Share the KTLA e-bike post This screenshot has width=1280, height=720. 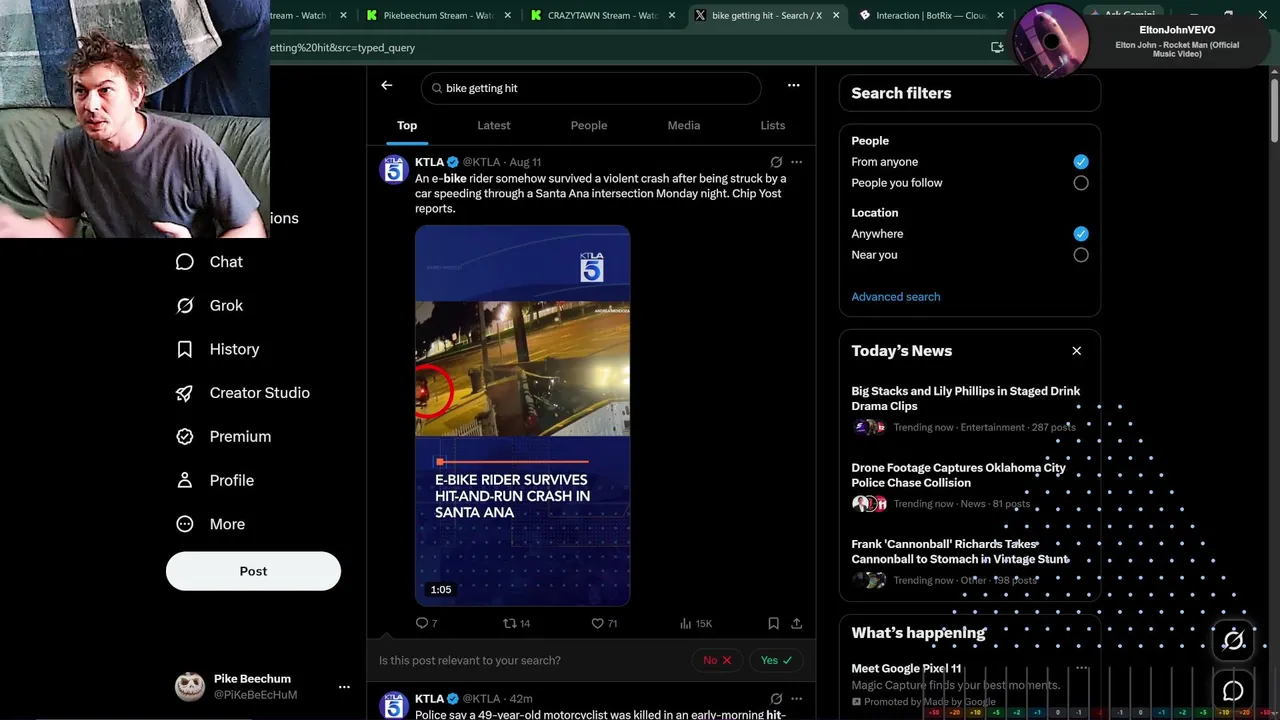(797, 623)
